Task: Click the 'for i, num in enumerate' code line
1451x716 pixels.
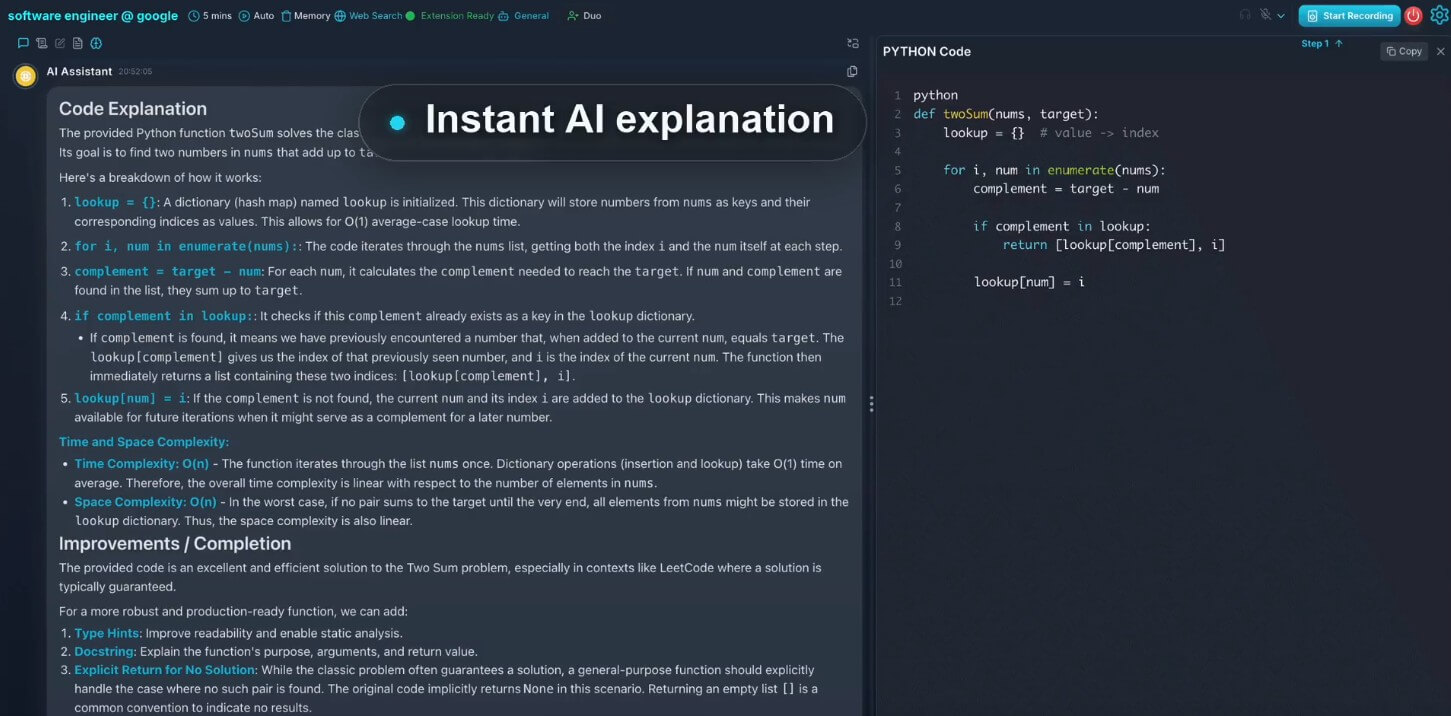Action: coord(1054,170)
